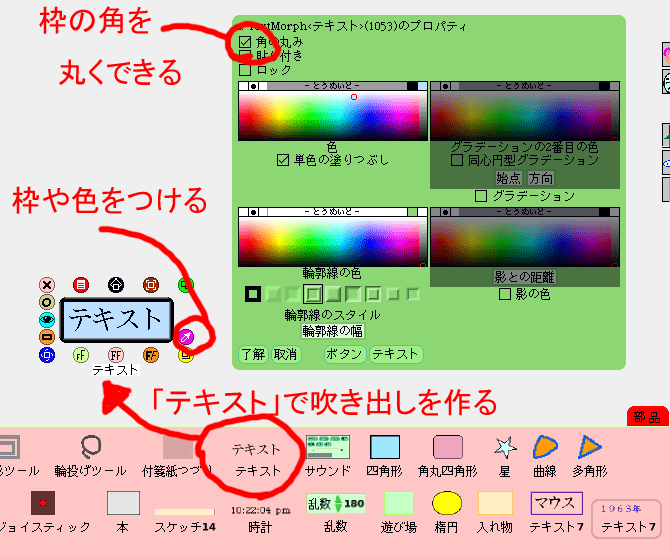This screenshot has width=670, height=557.
Task: Click the テキスト name label under the halo
Action: (115, 370)
